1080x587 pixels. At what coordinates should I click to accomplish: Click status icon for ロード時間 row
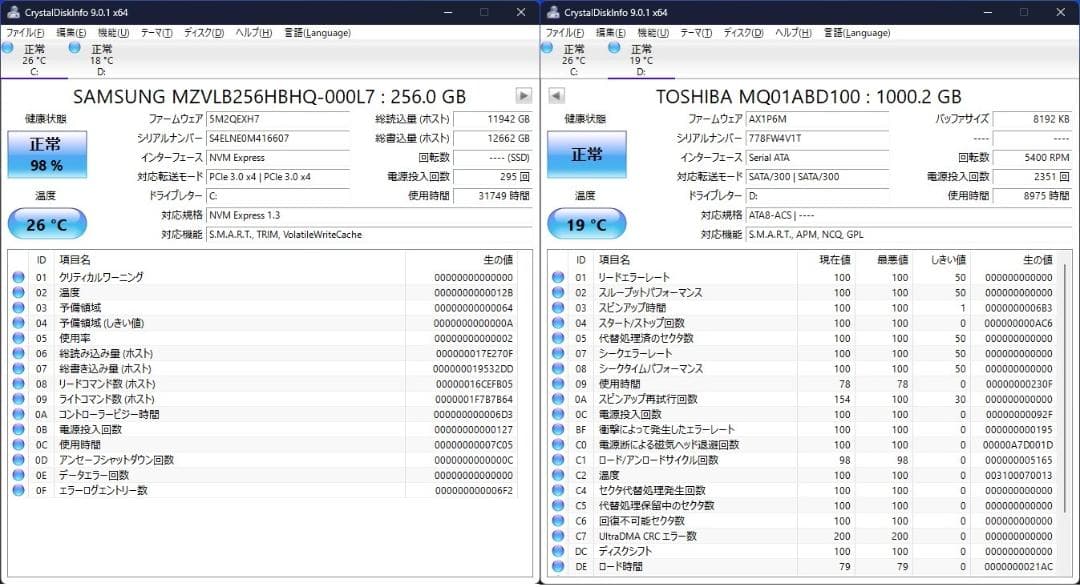click(558, 566)
